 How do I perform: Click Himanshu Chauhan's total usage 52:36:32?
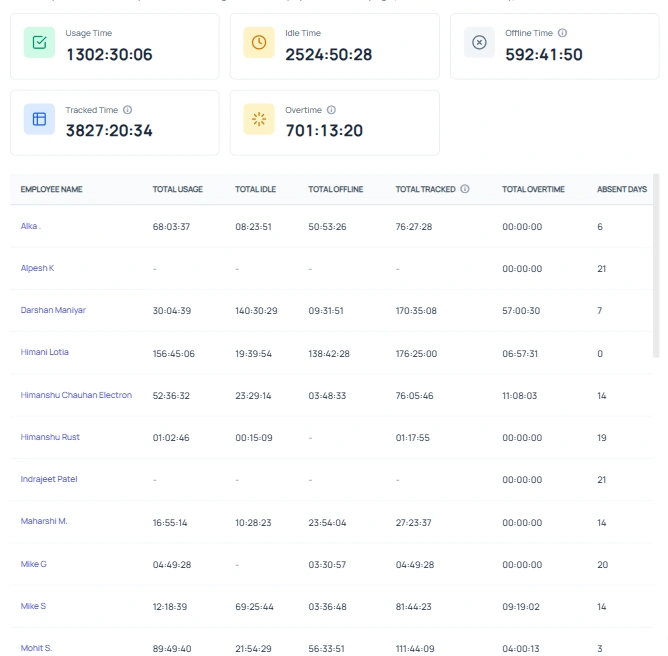pyautogui.click(x=171, y=396)
